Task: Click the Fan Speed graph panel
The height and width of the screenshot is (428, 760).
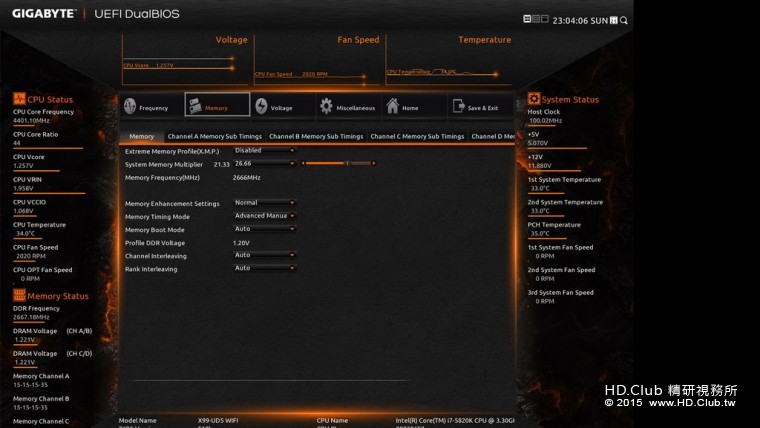Action: pyautogui.click(x=318, y=61)
